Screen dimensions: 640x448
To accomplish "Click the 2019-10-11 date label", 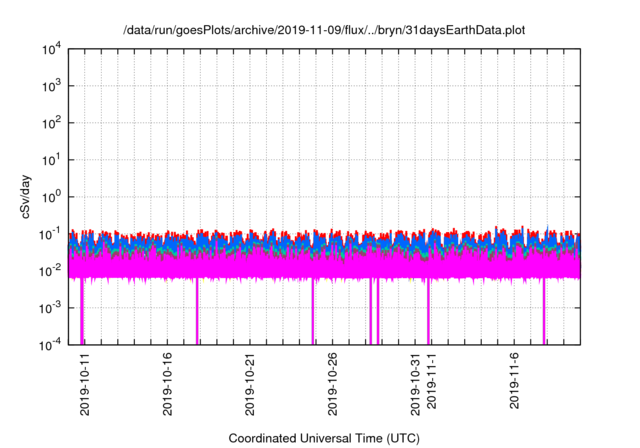I will coord(84,384).
